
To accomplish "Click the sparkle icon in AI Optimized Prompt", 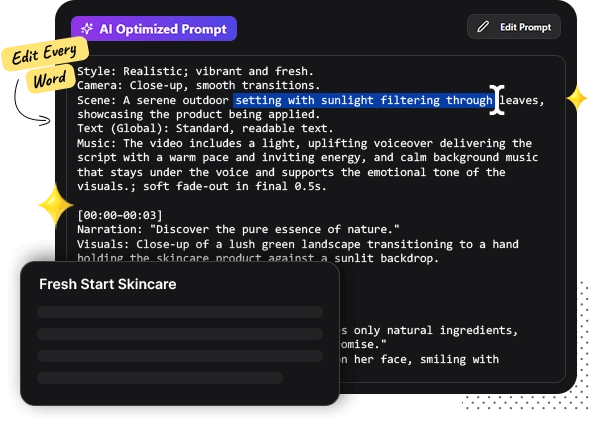I will 87,29.
